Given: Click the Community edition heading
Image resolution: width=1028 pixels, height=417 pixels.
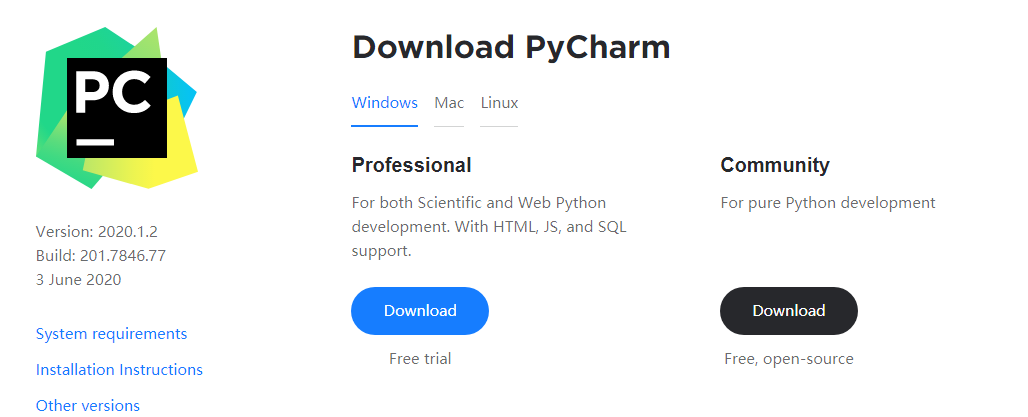Looking at the screenshot, I should point(775,165).
